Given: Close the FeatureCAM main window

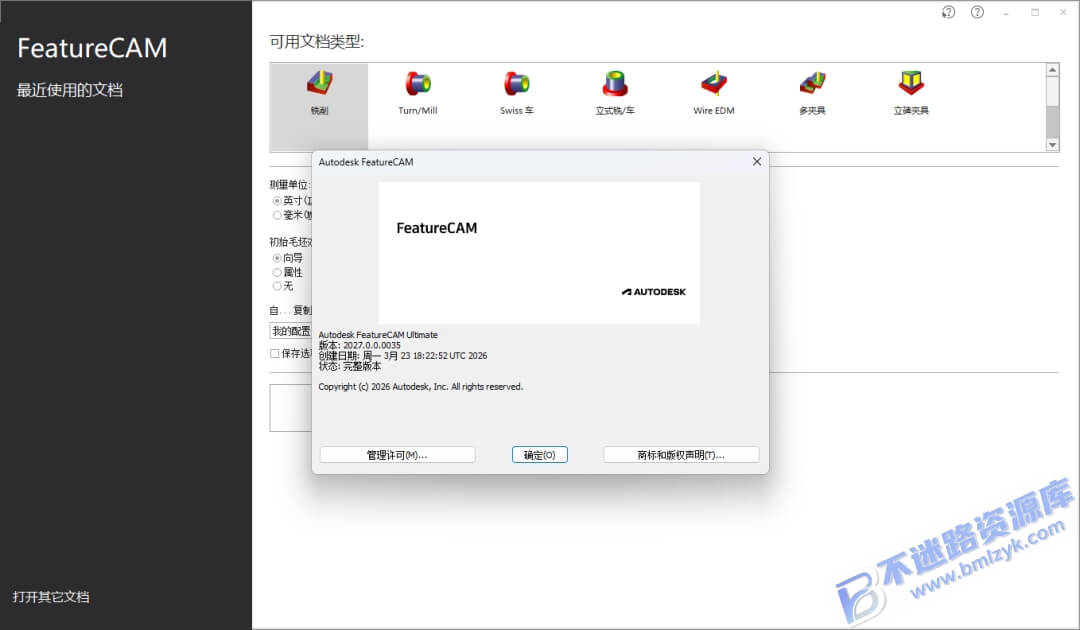Looking at the screenshot, I should click(1063, 12).
